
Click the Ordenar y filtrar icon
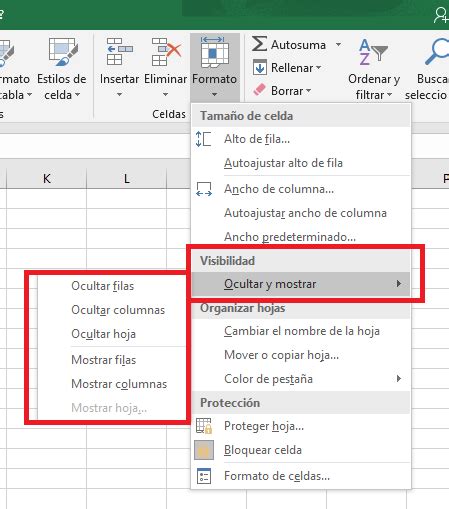pyautogui.click(x=373, y=52)
